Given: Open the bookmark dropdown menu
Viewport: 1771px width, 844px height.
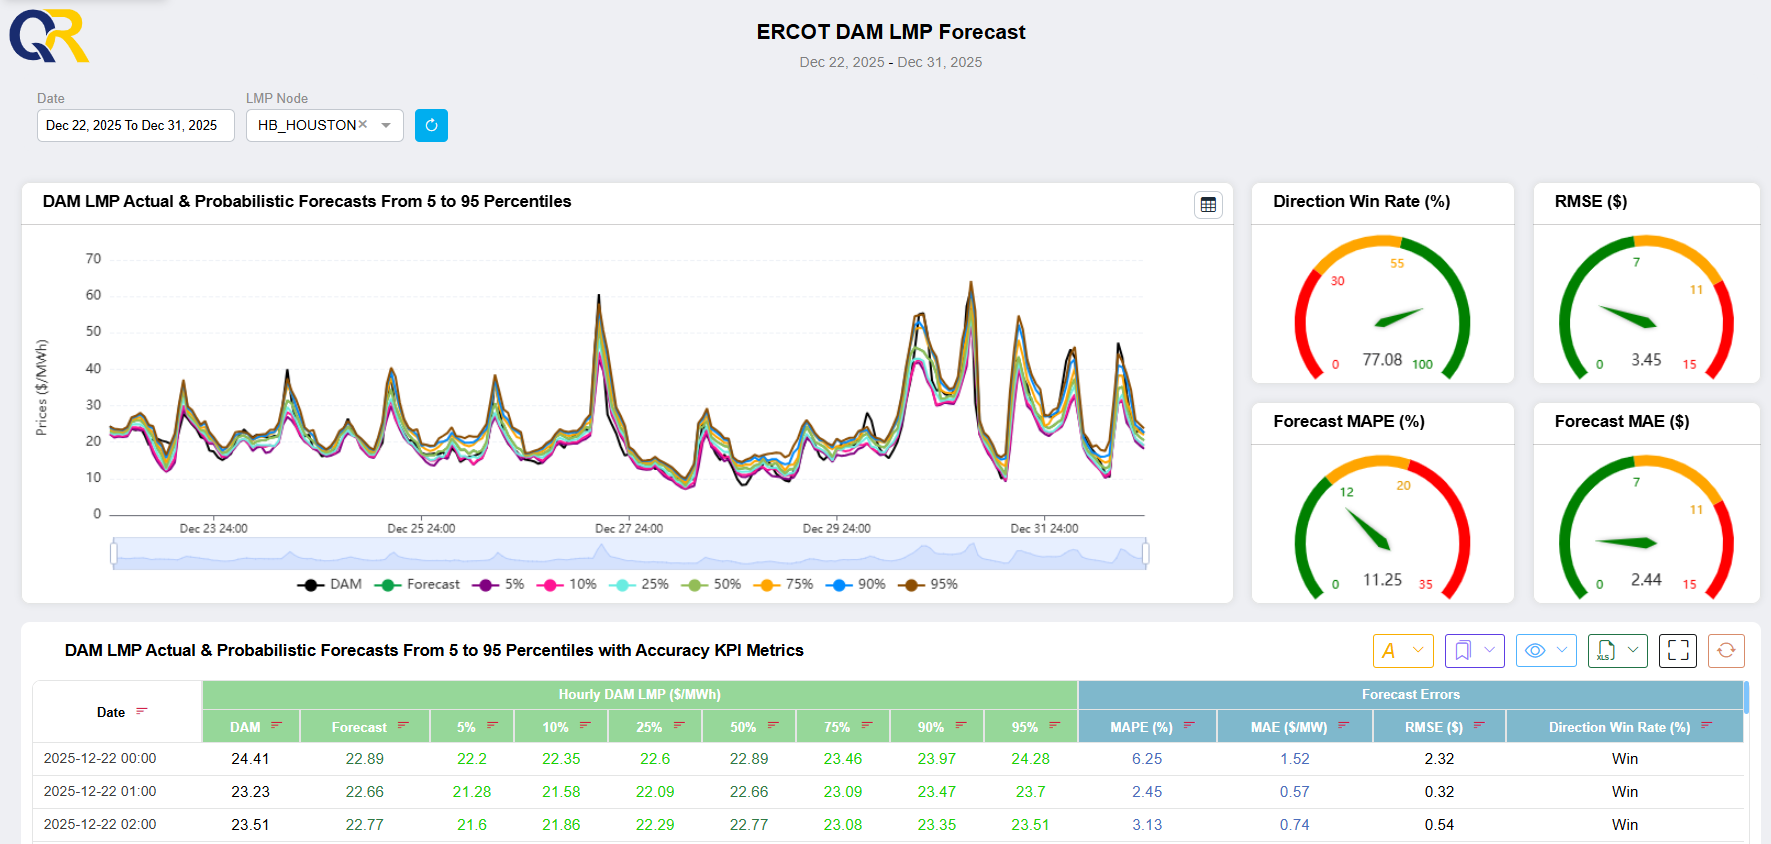Looking at the screenshot, I should tap(1475, 650).
